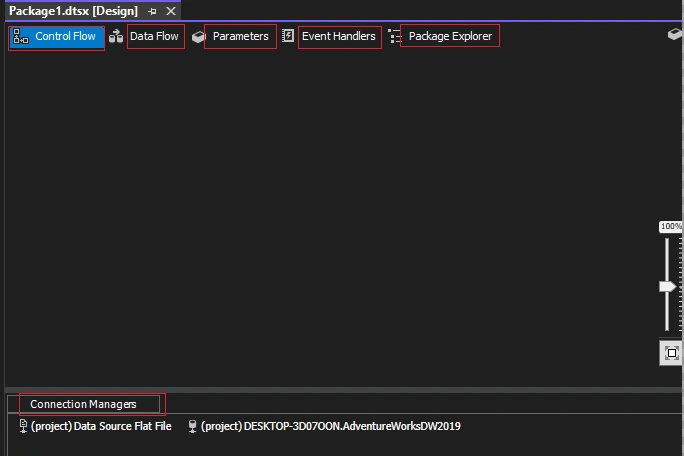The height and width of the screenshot is (456, 684).
Task: Click the Parameters tab icon
Action: (x=198, y=37)
